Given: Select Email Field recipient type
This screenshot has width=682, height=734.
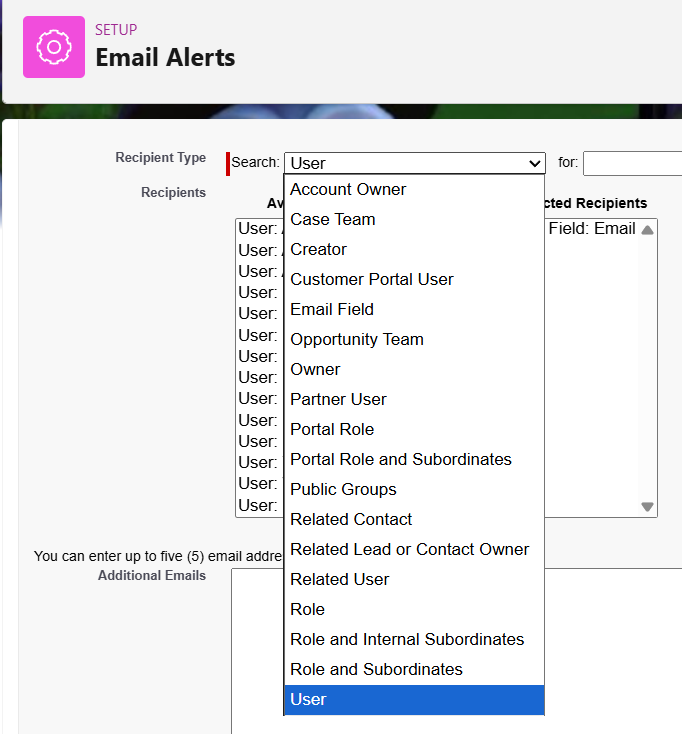Looking at the screenshot, I should [x=332, y=309].
